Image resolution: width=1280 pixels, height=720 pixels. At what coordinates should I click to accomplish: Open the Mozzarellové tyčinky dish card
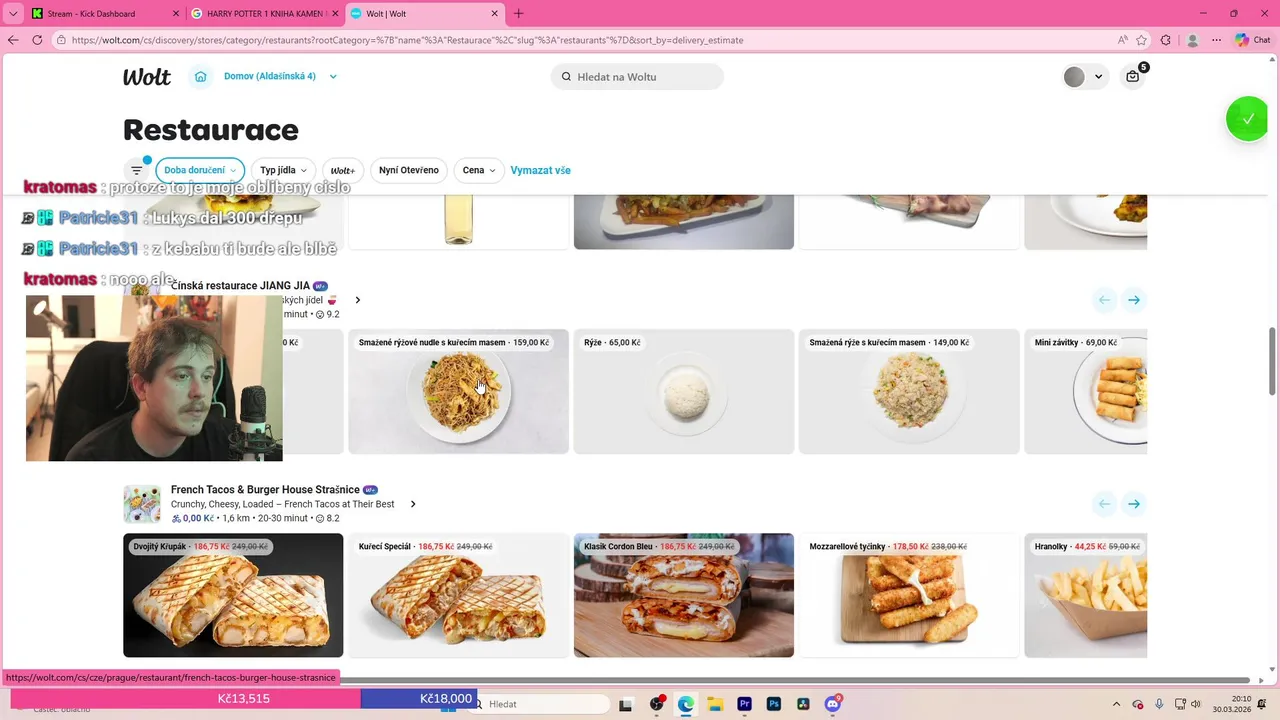[909, 596]
